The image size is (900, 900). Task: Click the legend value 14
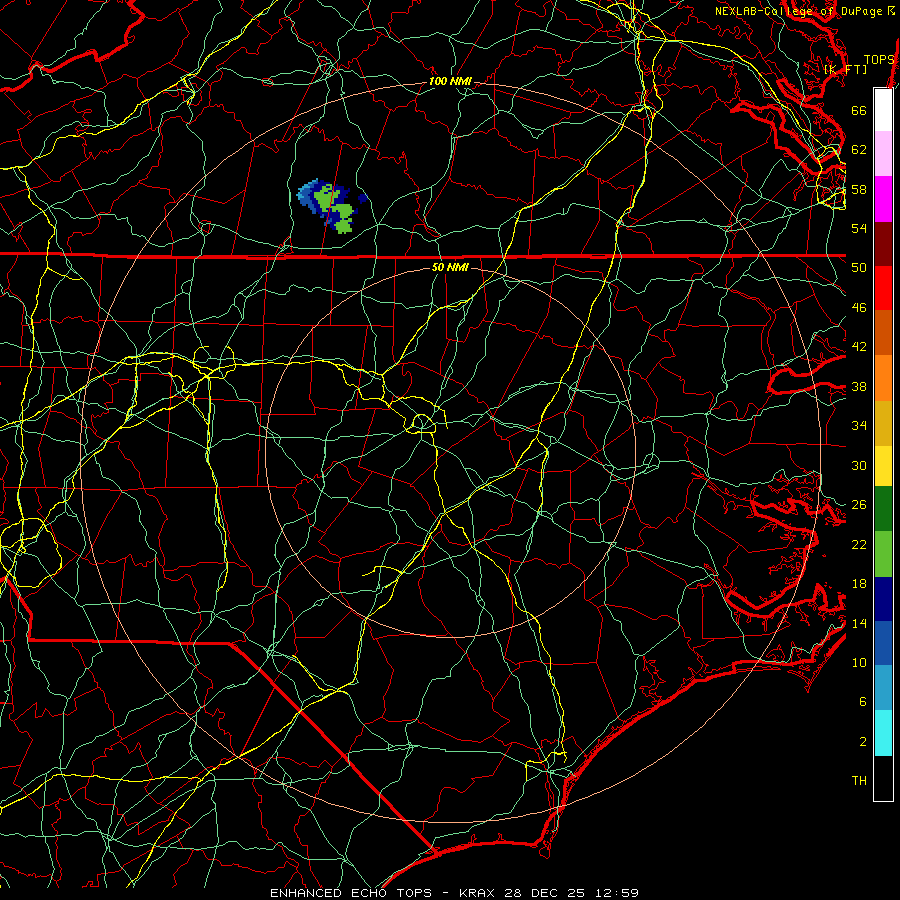coord(859,623)
